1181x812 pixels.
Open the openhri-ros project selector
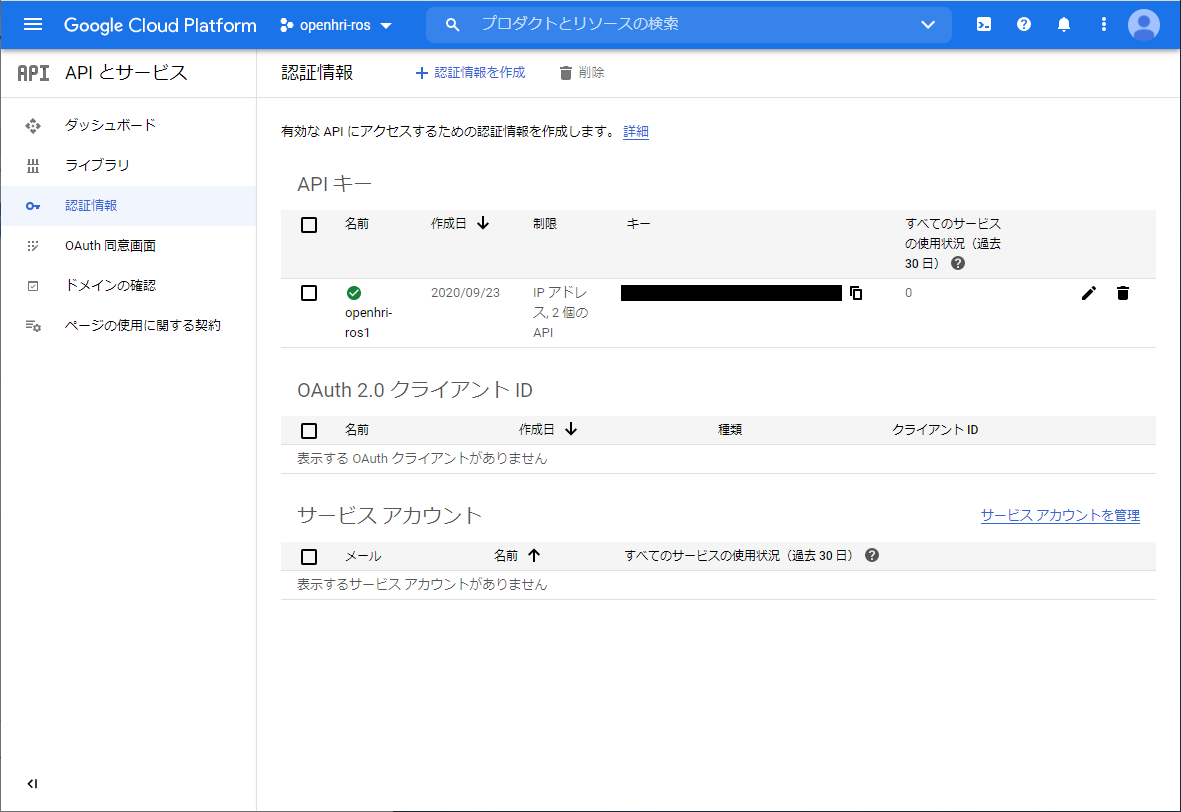coord(336,25)
